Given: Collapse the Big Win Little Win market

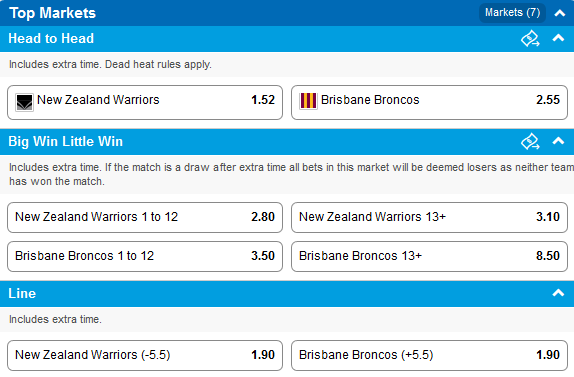Looking at the screenshot, I should pyautogui.click(x=558, y=141).
